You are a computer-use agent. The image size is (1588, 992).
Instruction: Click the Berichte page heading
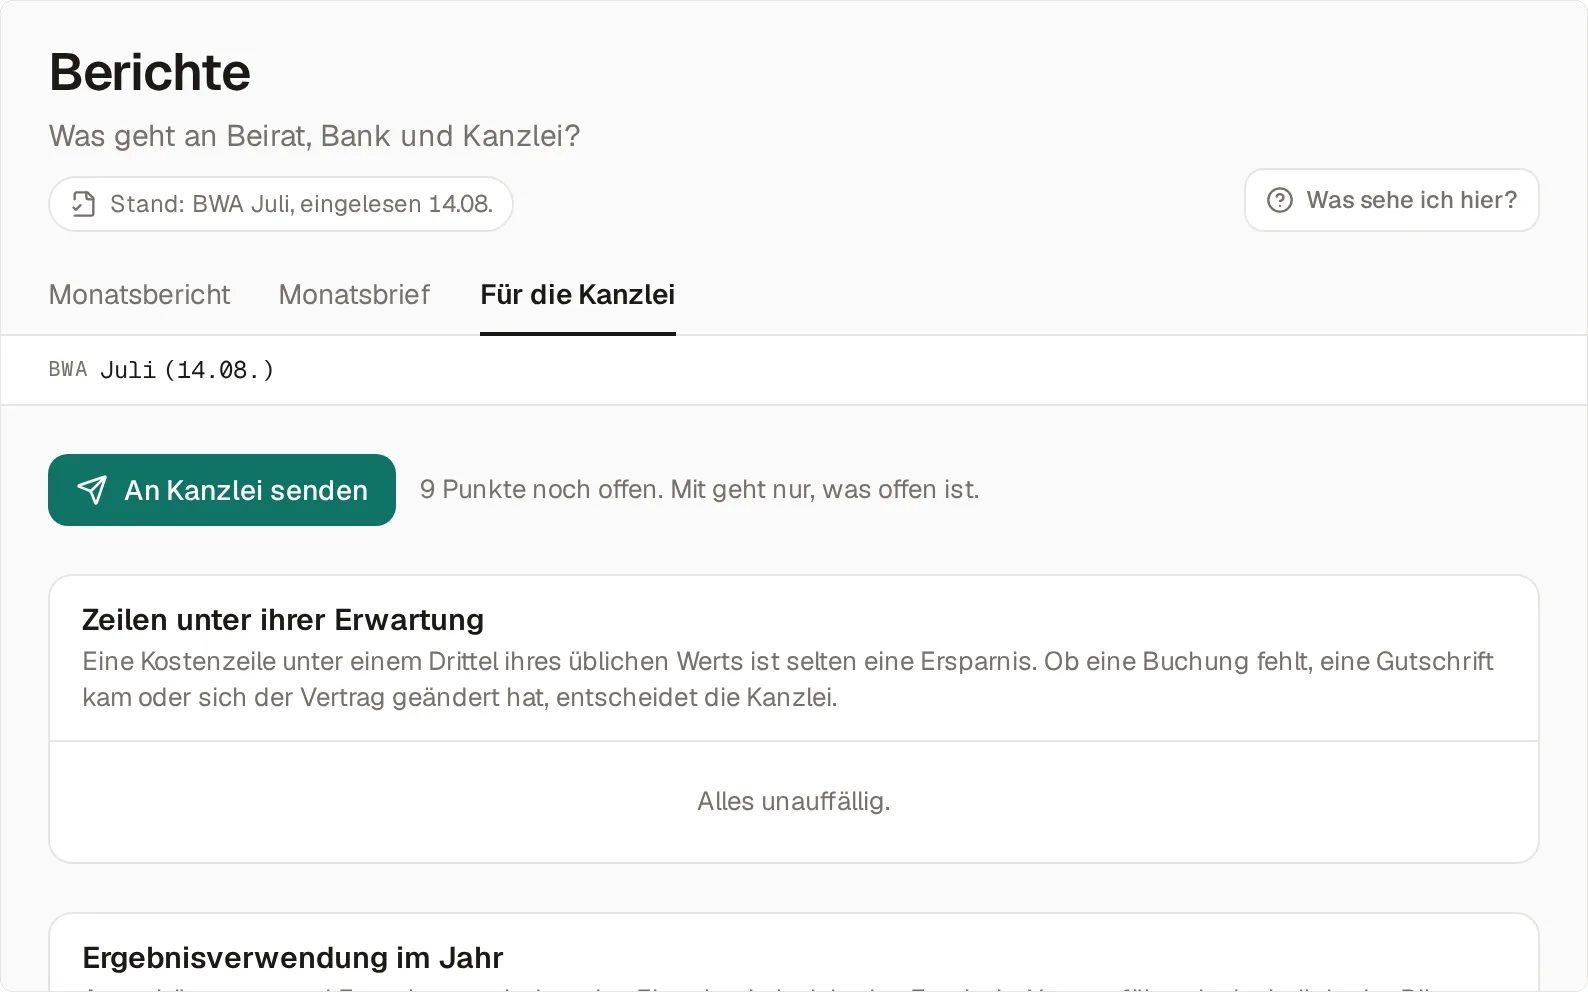150,72
